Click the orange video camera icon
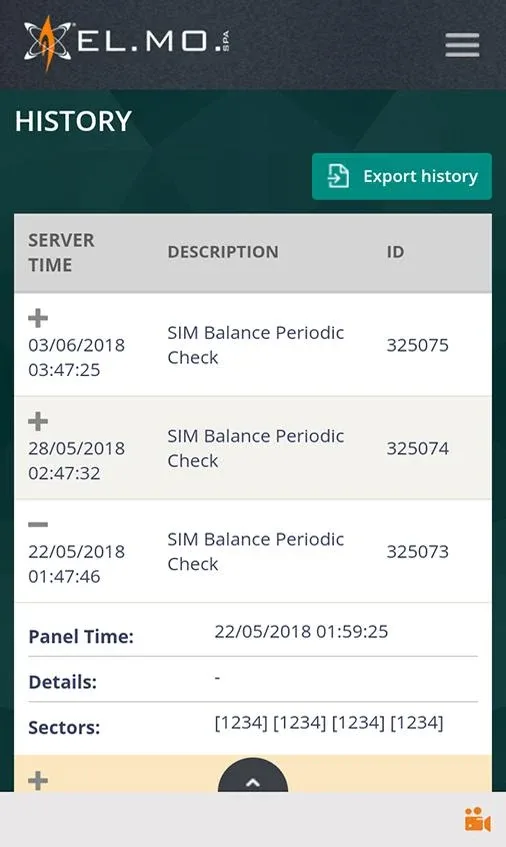Image resolution: width=506 pixels, height=847 pixels. [x=477, y=820]
